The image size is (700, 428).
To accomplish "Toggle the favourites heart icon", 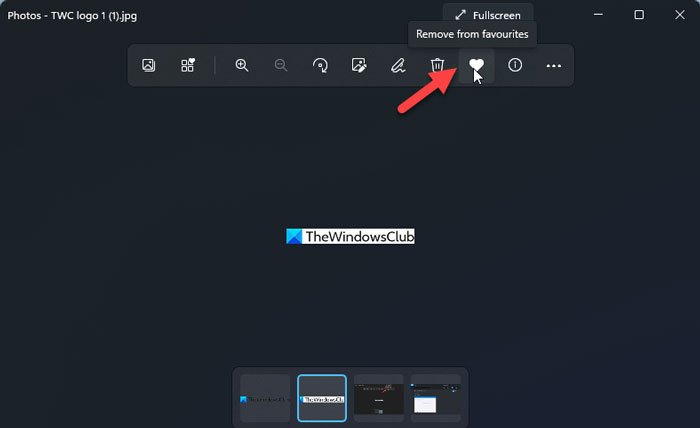I will tap(476, 66).
